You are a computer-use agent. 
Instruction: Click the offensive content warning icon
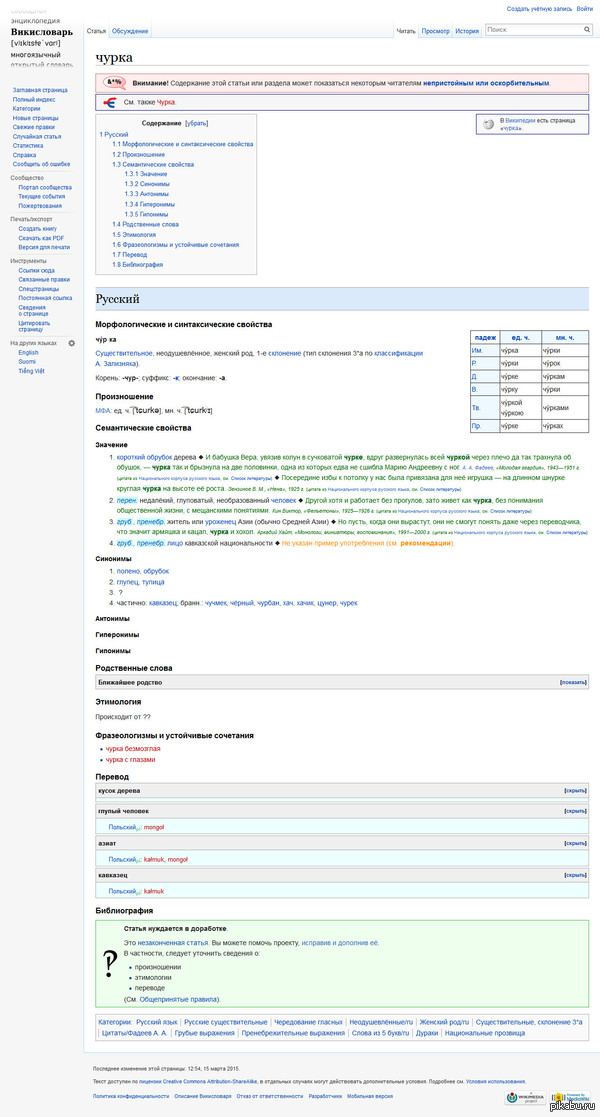click(114, 82)
